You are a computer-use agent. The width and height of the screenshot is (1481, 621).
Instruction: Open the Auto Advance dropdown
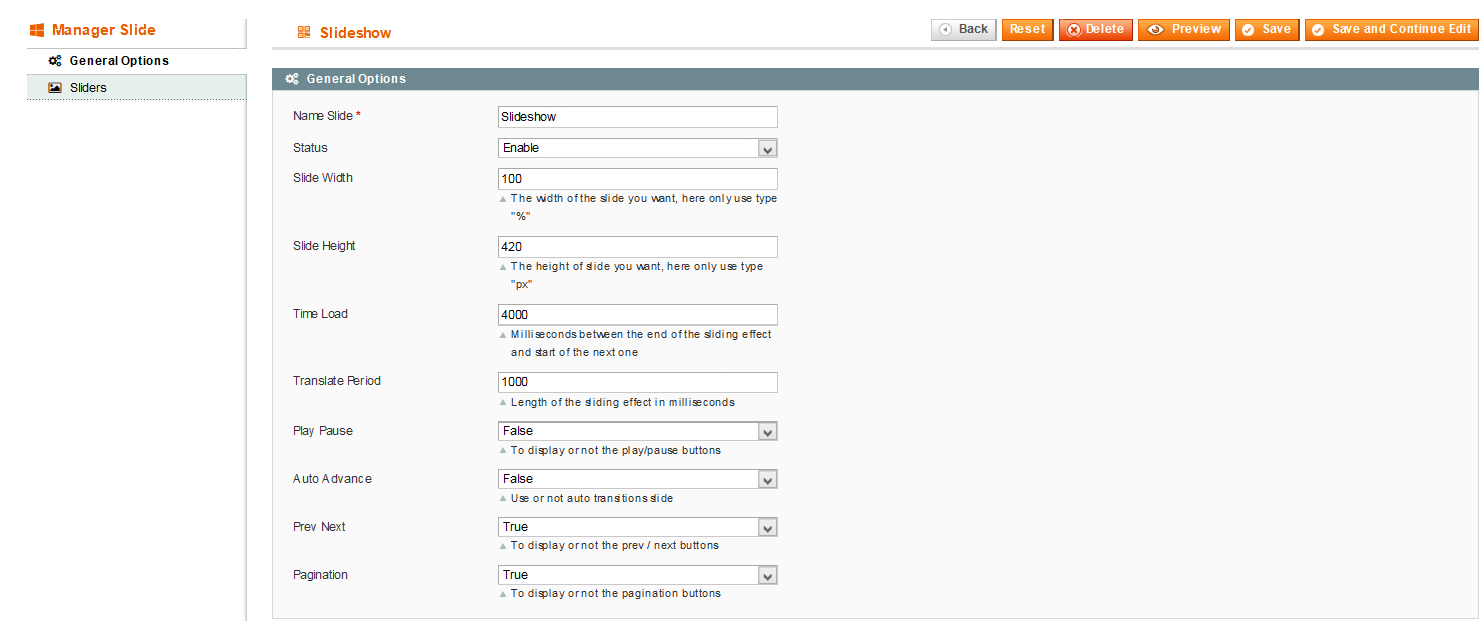click(x=638, y=479)
